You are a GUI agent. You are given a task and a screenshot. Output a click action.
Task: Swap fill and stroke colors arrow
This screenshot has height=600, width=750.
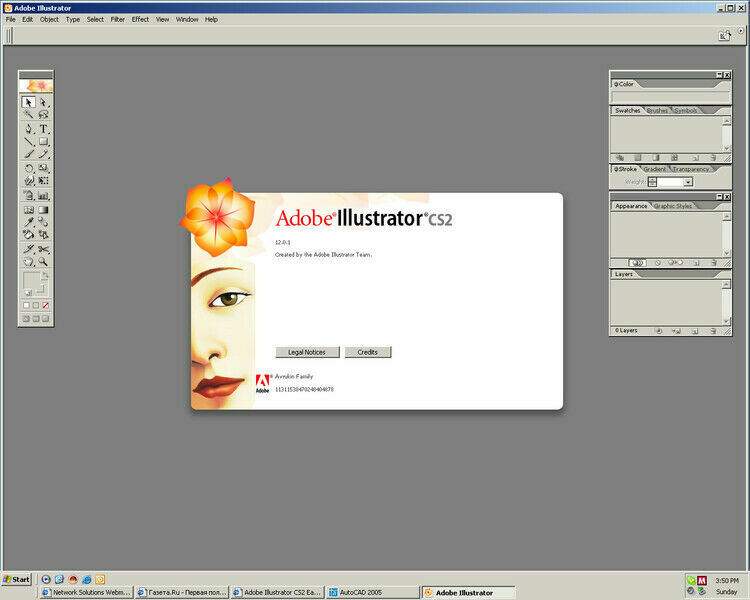coord(44,276)
